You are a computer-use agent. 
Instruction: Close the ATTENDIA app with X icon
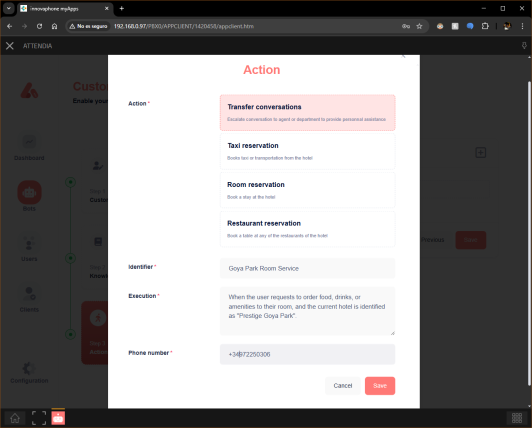pos(10,46)
